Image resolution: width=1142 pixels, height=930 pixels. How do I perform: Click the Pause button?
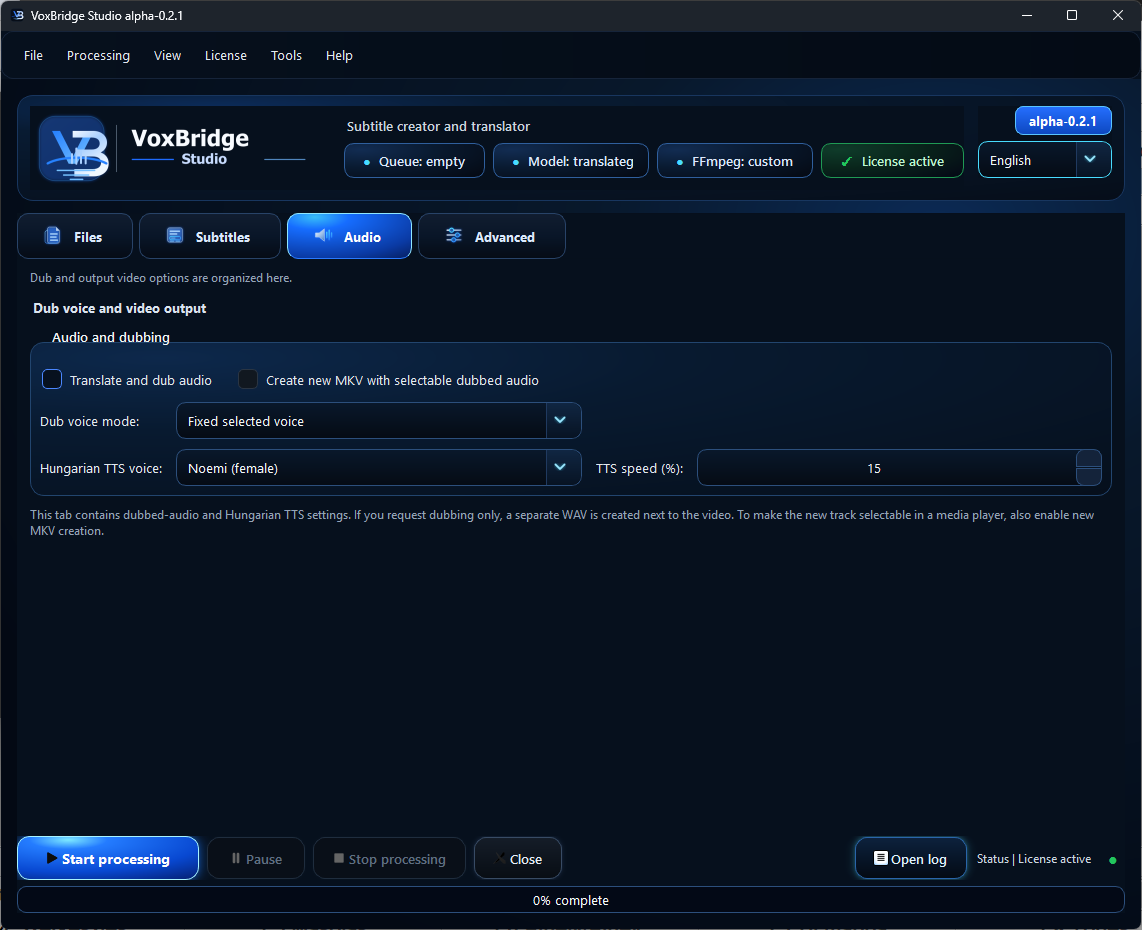pyautogui.click(x=256, y=858)
